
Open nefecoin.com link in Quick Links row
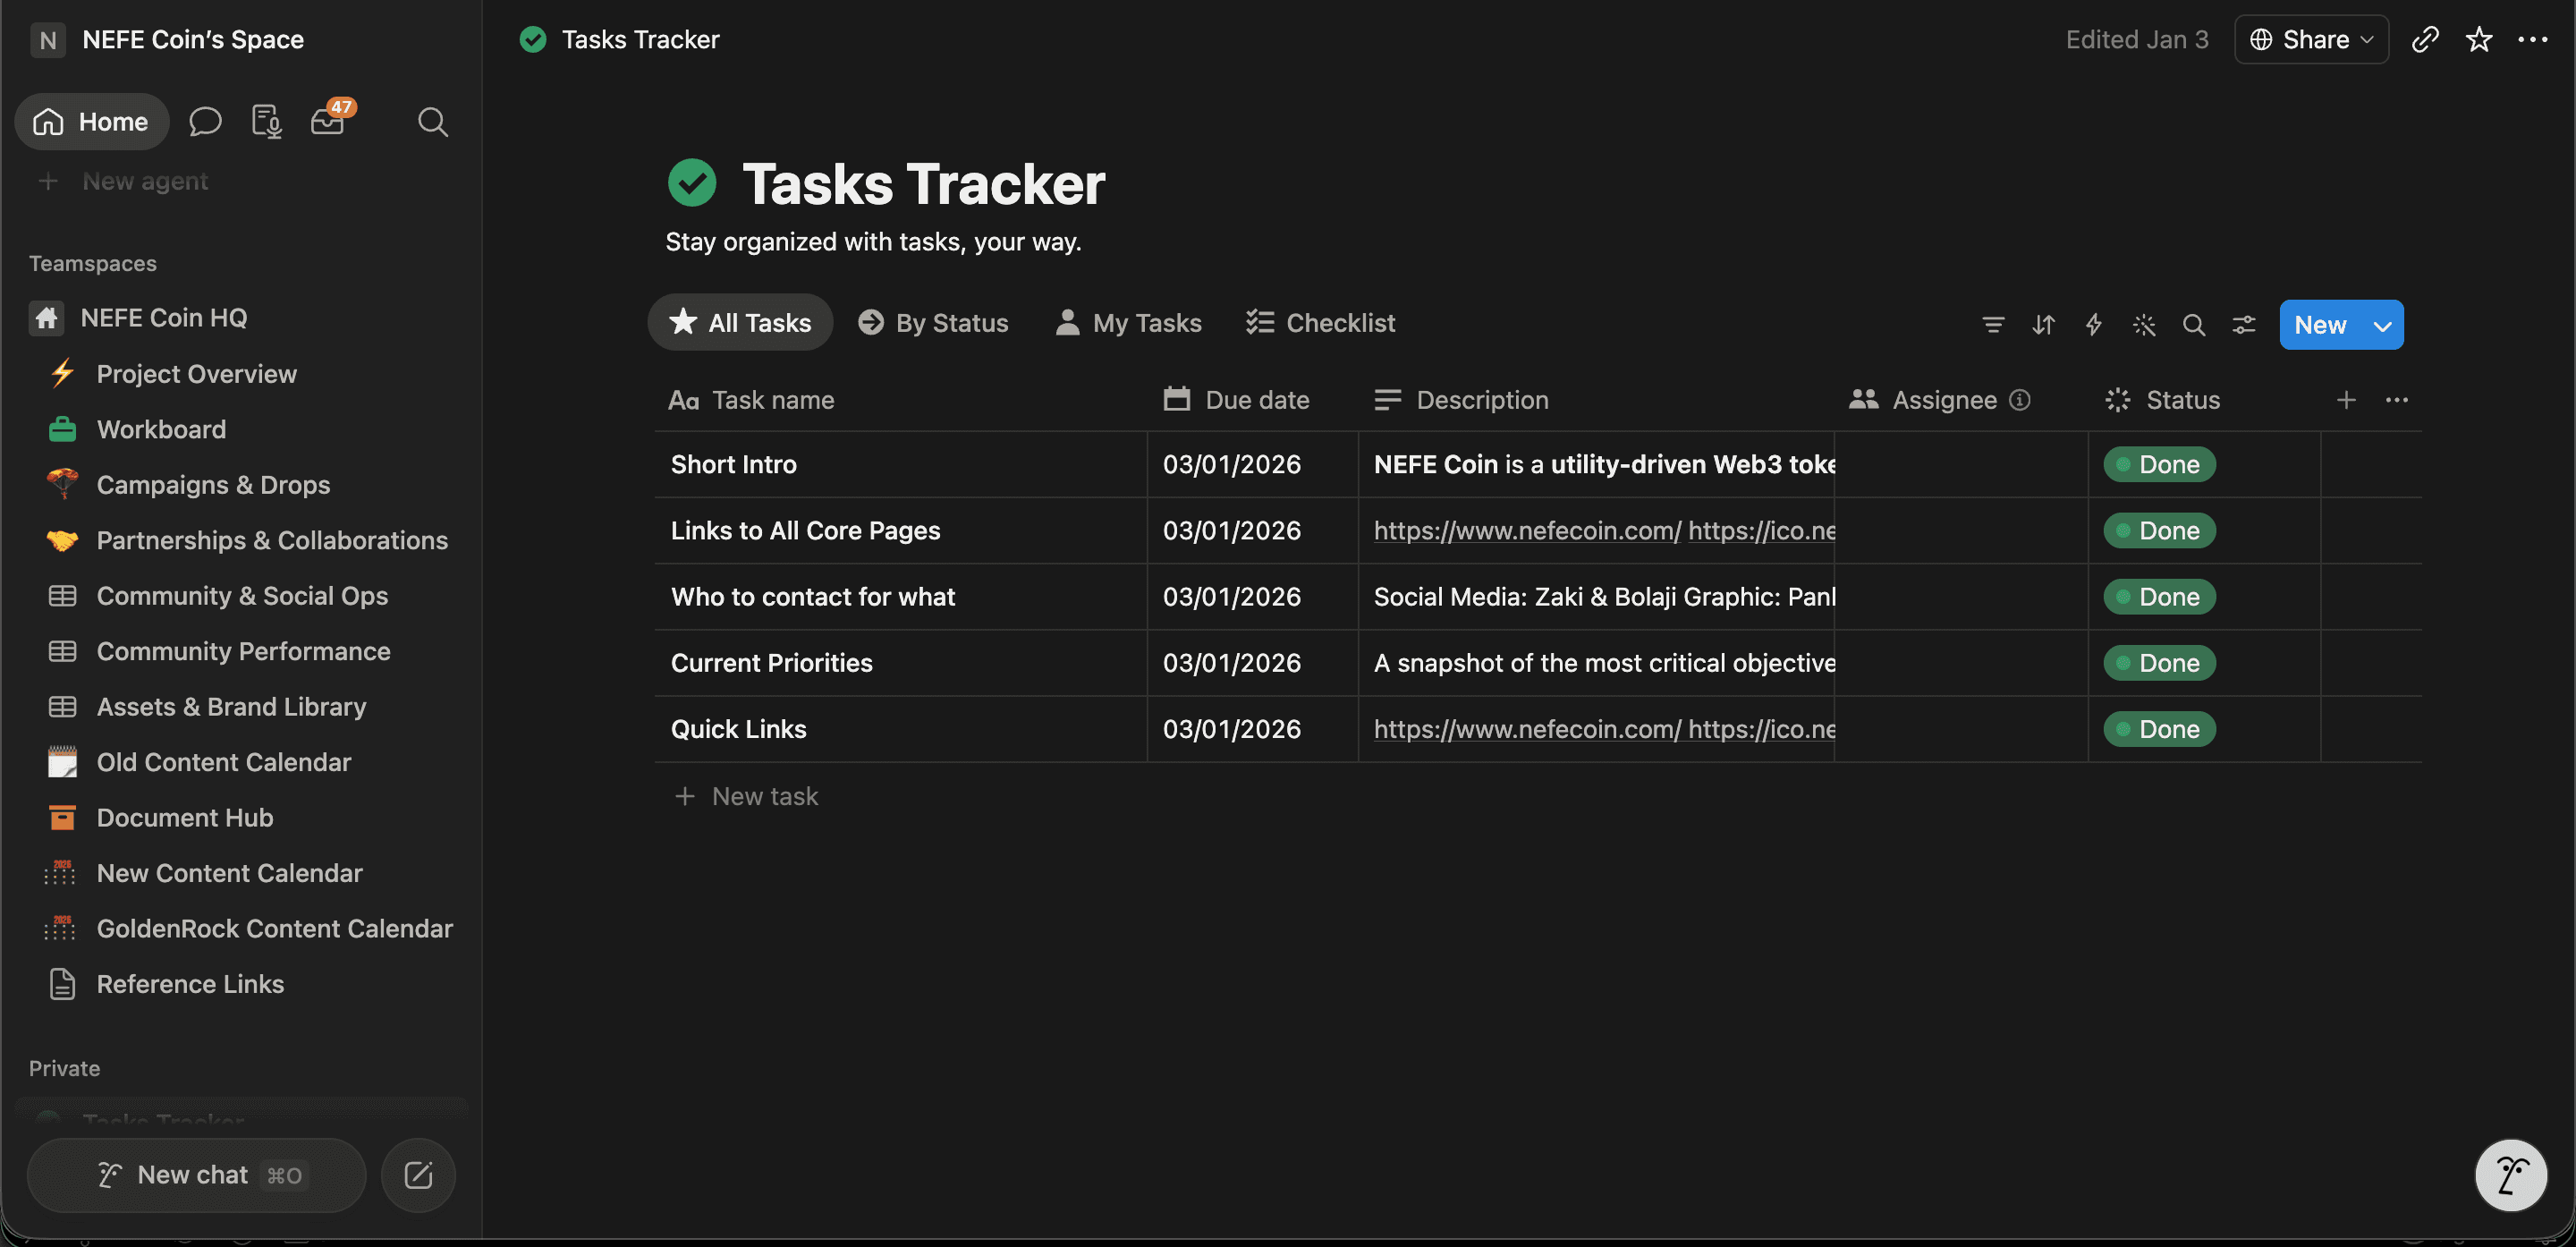tap(1527, 729)
